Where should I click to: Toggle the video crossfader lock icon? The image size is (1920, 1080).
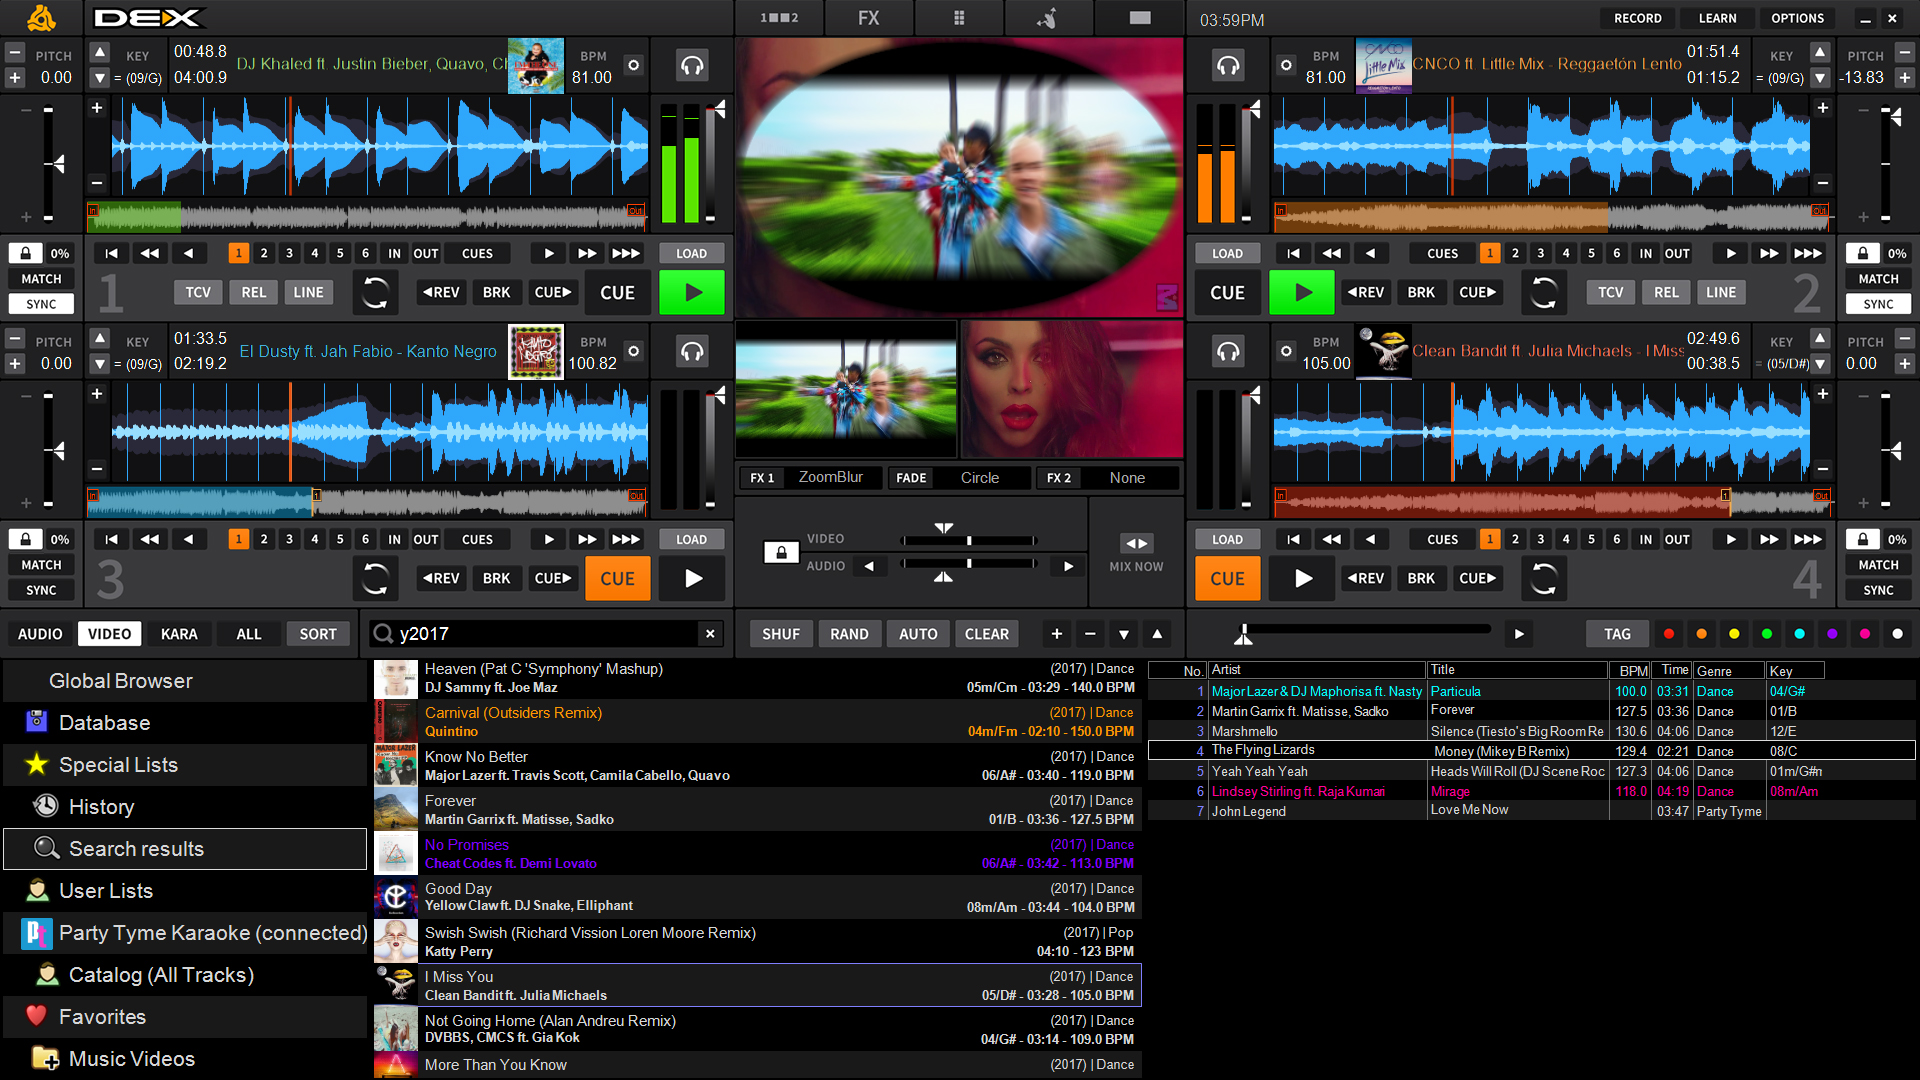click(x=781, y=552)
